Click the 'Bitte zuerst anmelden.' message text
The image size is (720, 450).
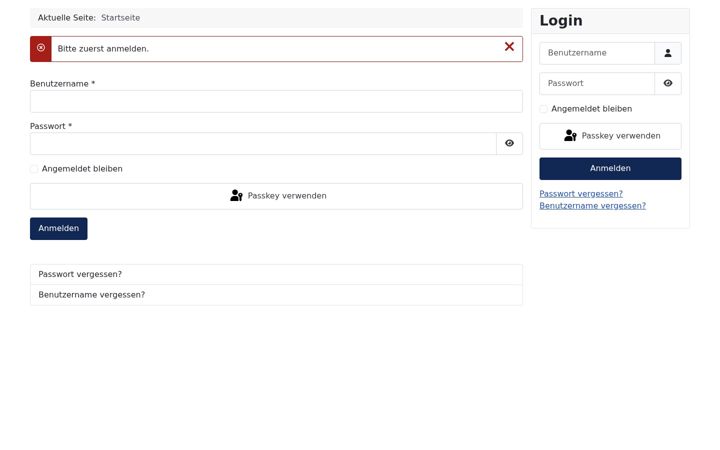[103, 49]
